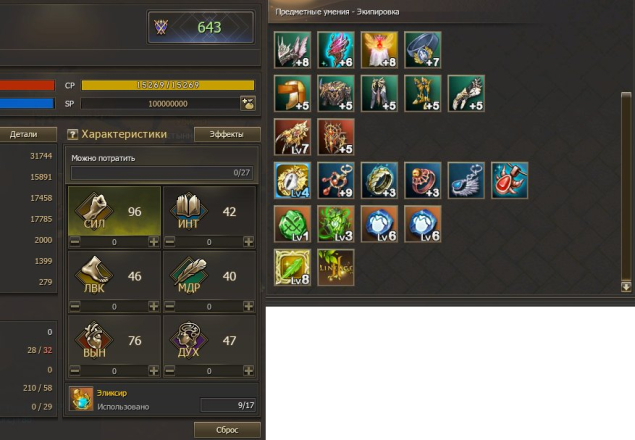This screenshot has width=635, height=440.
Task: Select the silver ring +7 equipment icon
Action: 422,50
